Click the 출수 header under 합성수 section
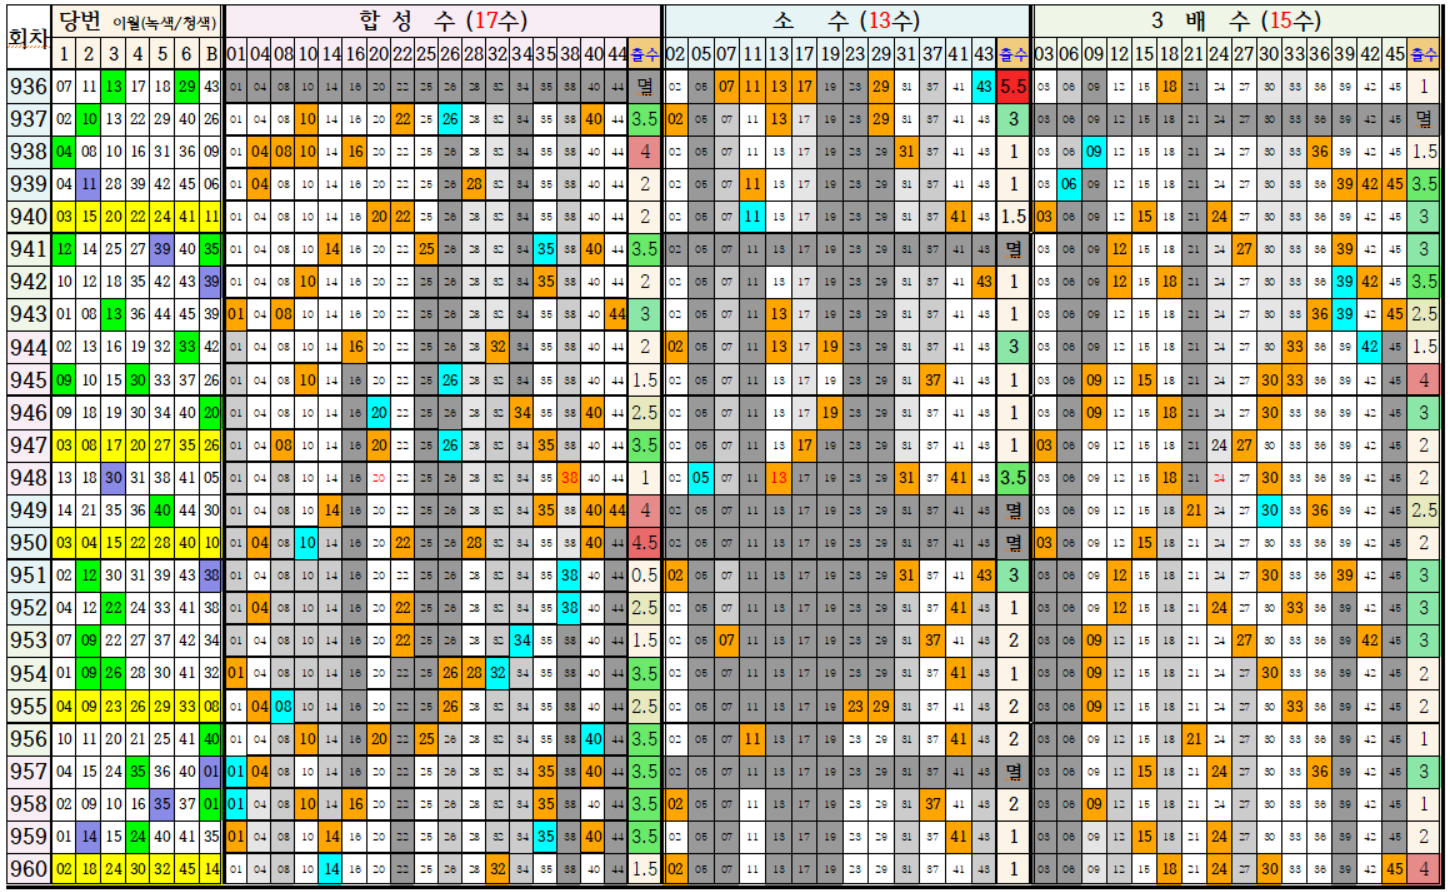 [x=644, y=53]
